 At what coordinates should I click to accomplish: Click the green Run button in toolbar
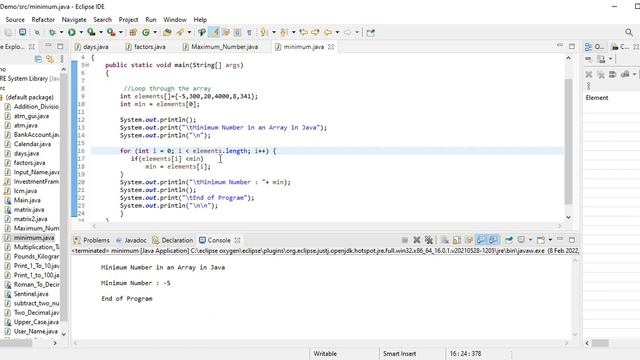tap(72, 32)
